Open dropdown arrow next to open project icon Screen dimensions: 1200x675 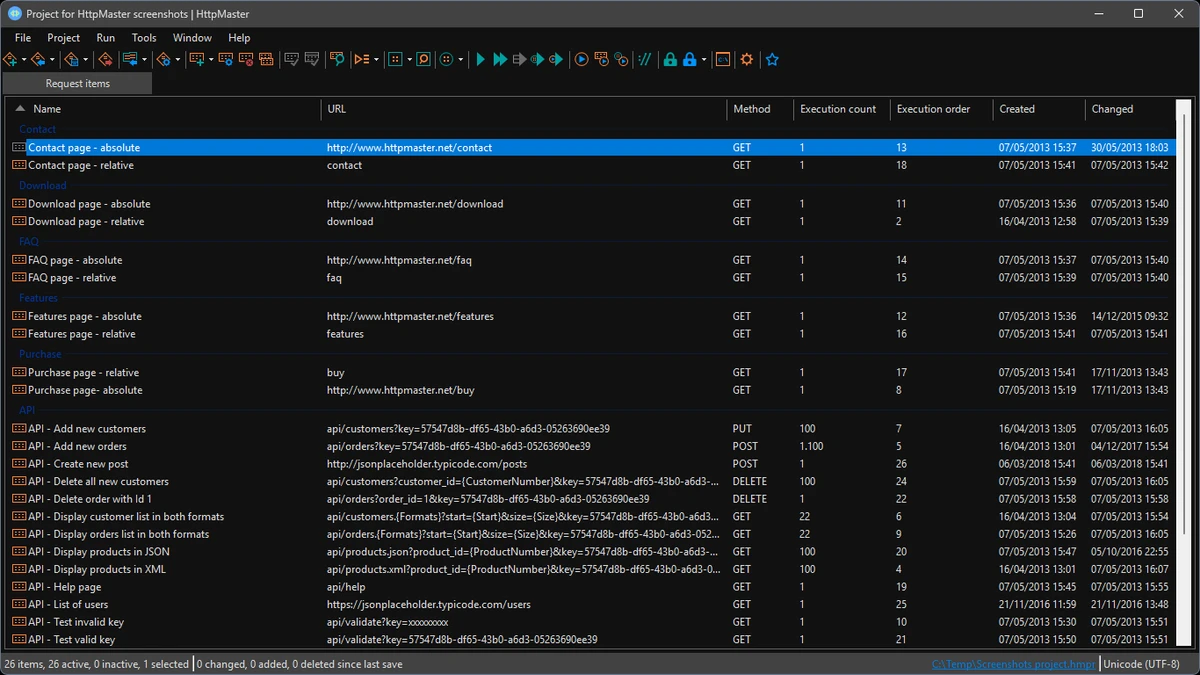[x=52, y=60]
